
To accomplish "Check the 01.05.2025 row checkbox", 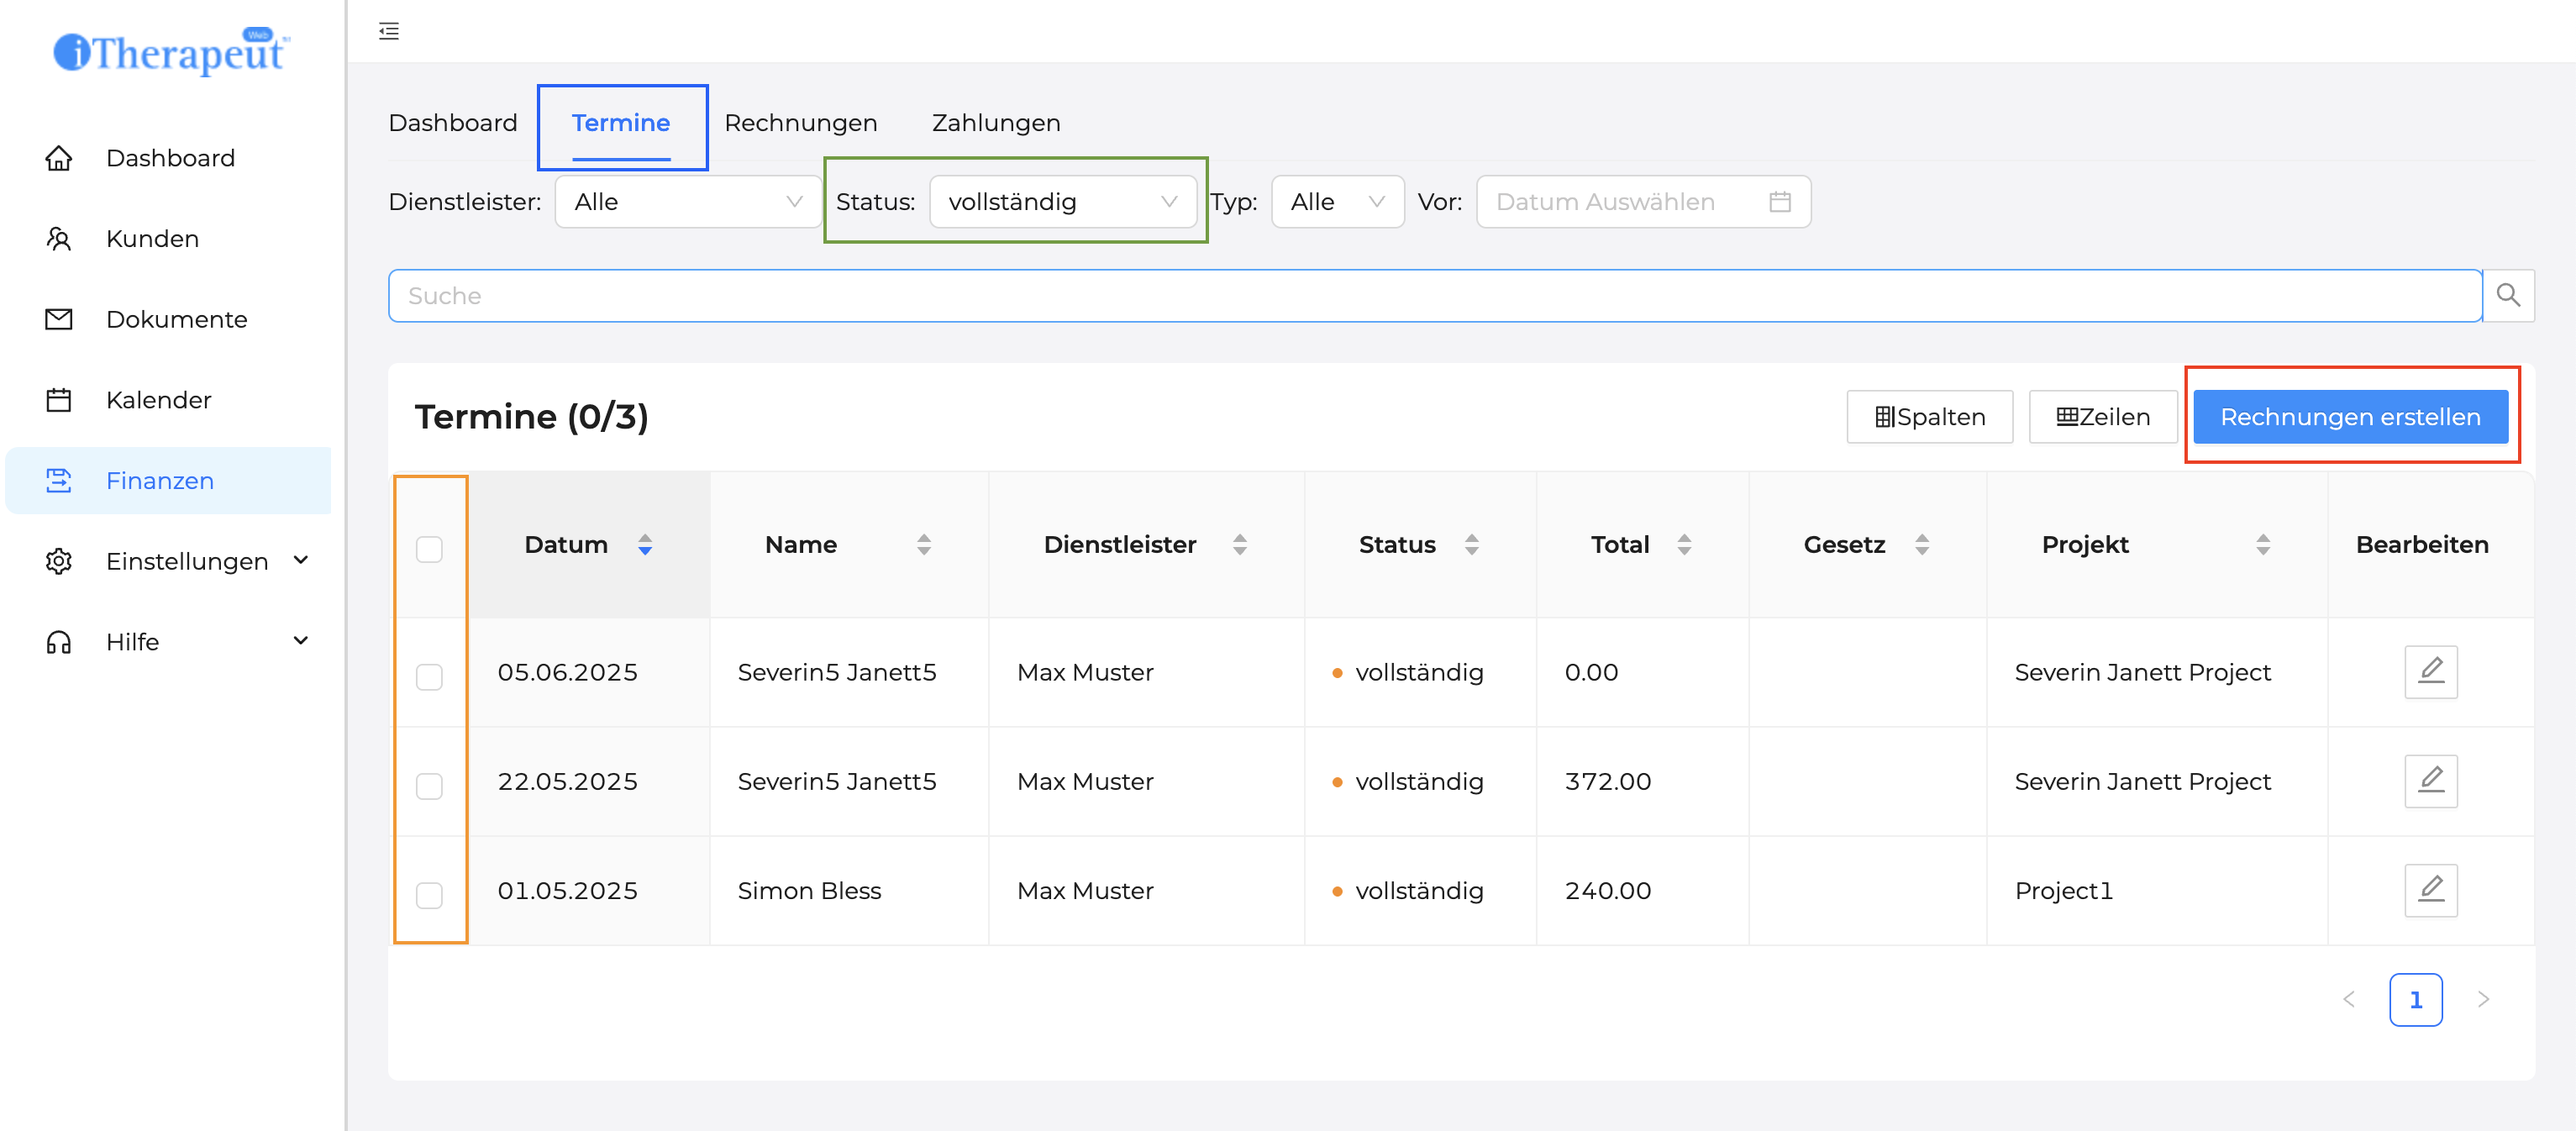I will pos(429,895).
